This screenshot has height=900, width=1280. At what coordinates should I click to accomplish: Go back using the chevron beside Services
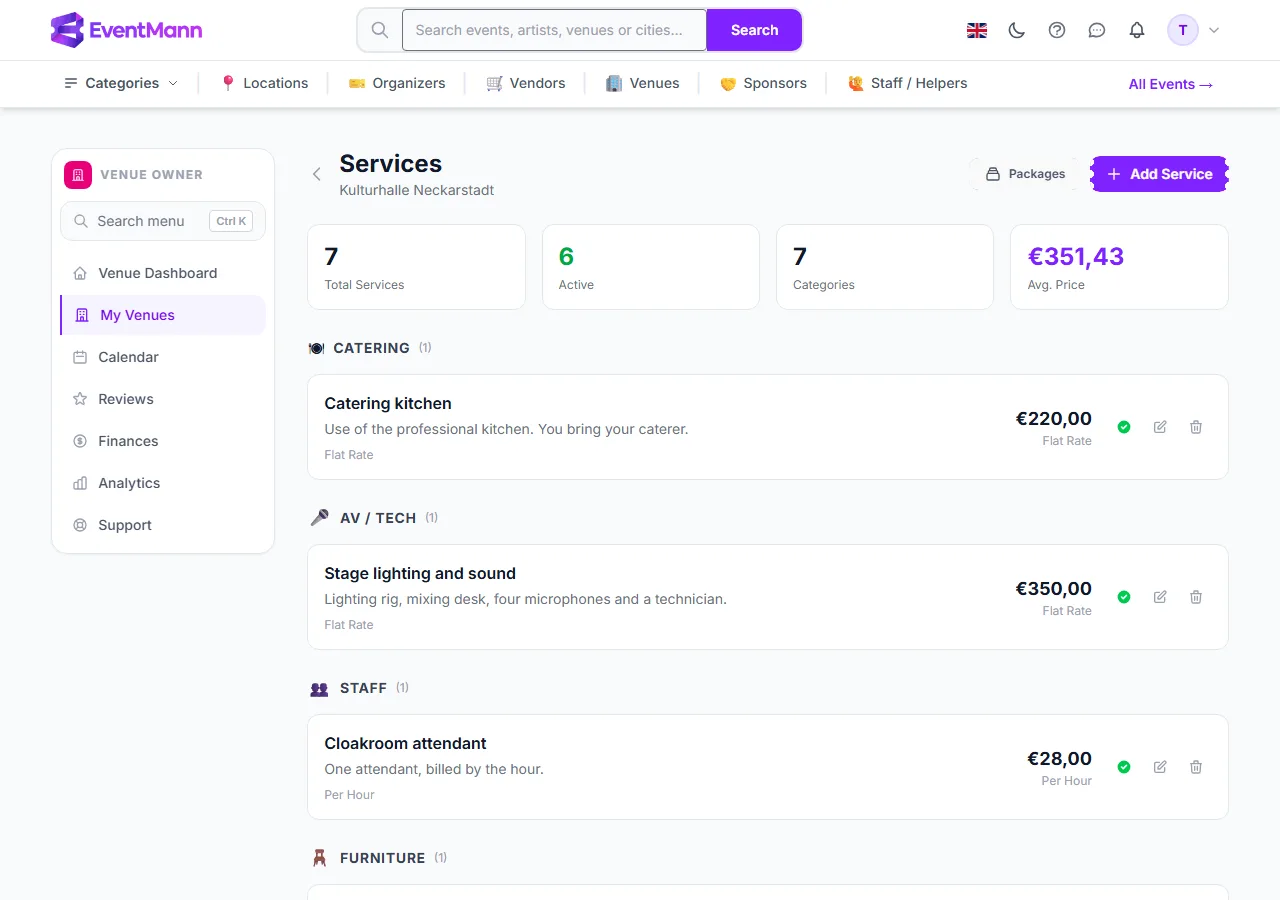point(317,174)
